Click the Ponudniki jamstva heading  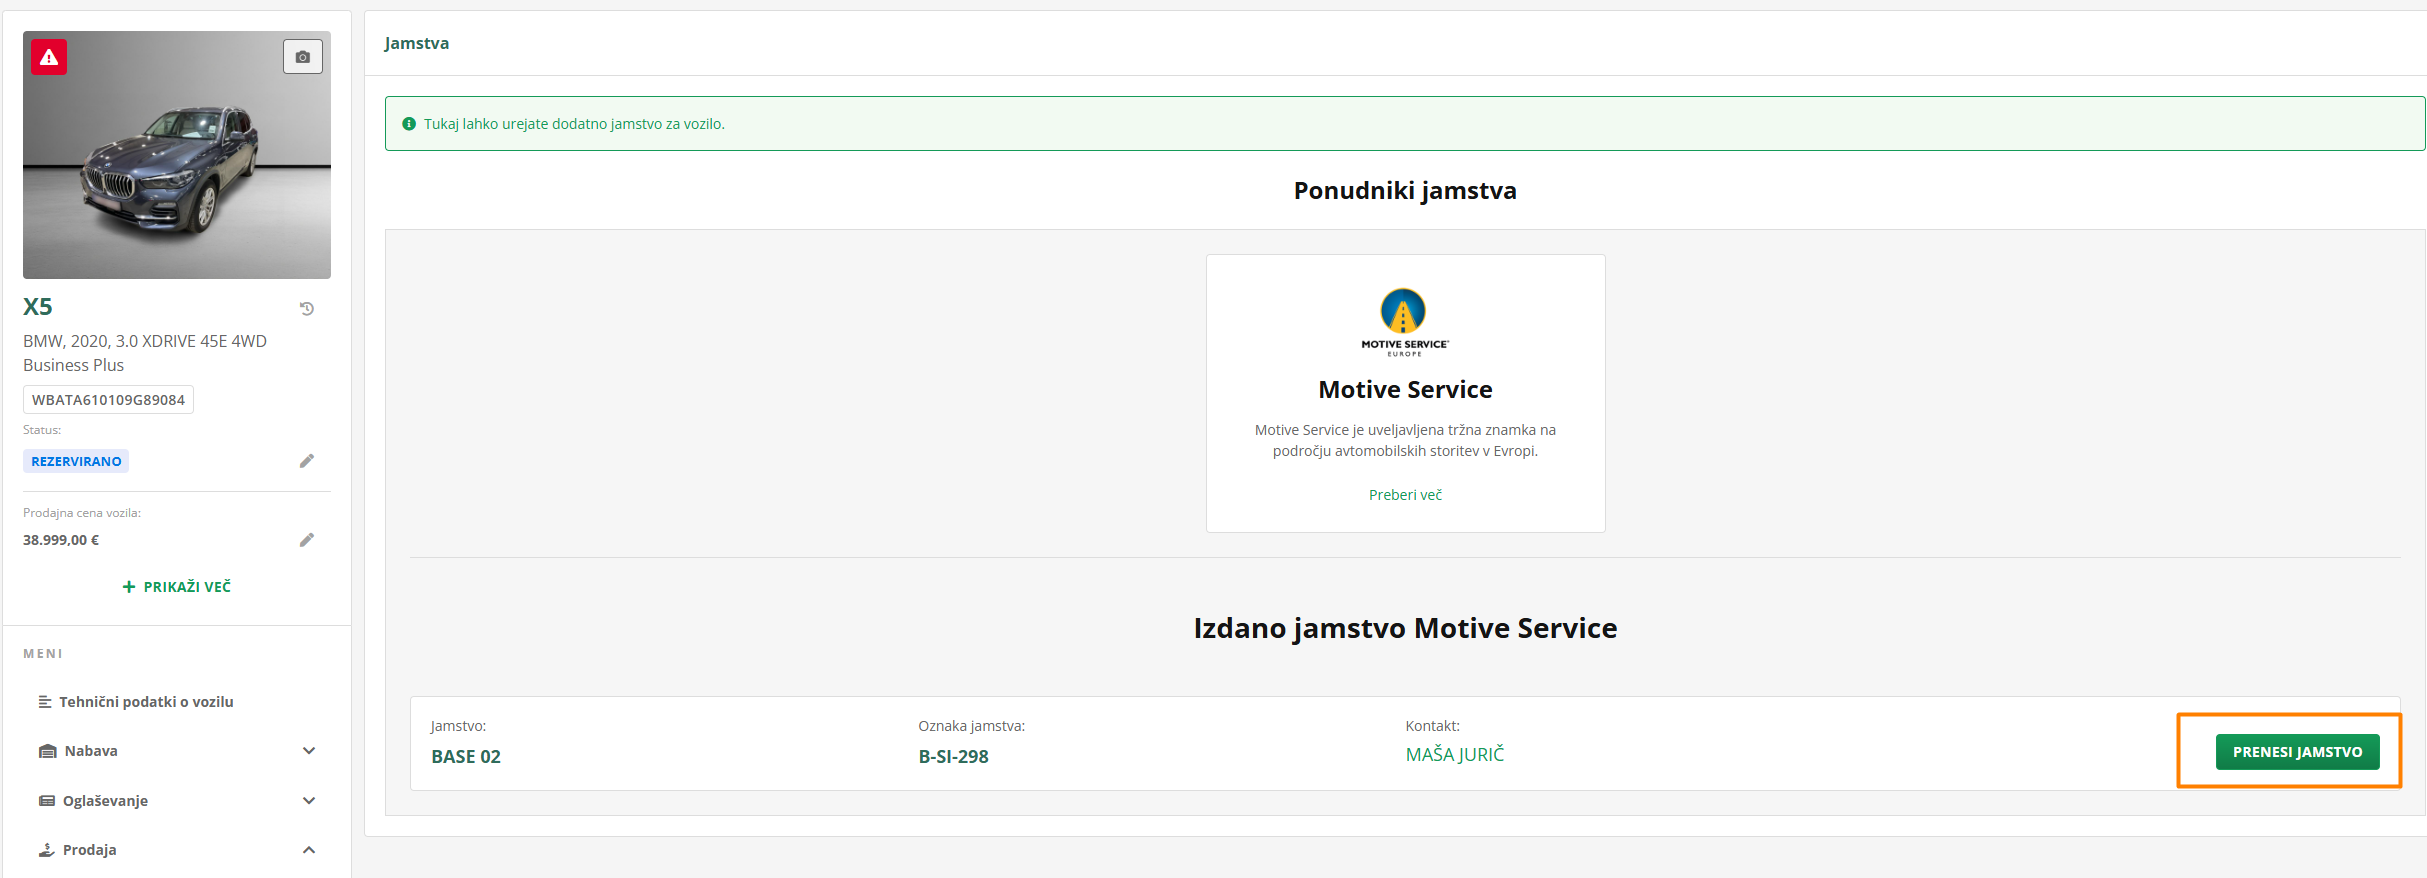click(x=1405, y=191)
